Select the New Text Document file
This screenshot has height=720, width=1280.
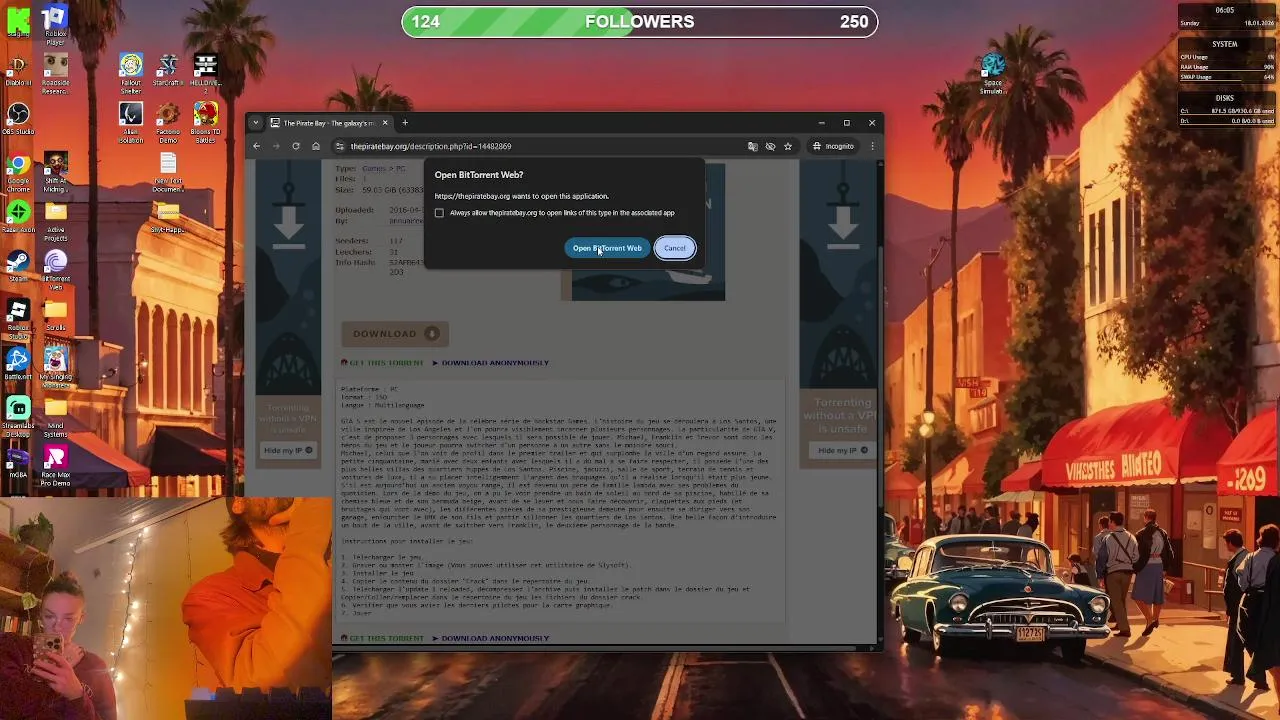coord(168,172)
